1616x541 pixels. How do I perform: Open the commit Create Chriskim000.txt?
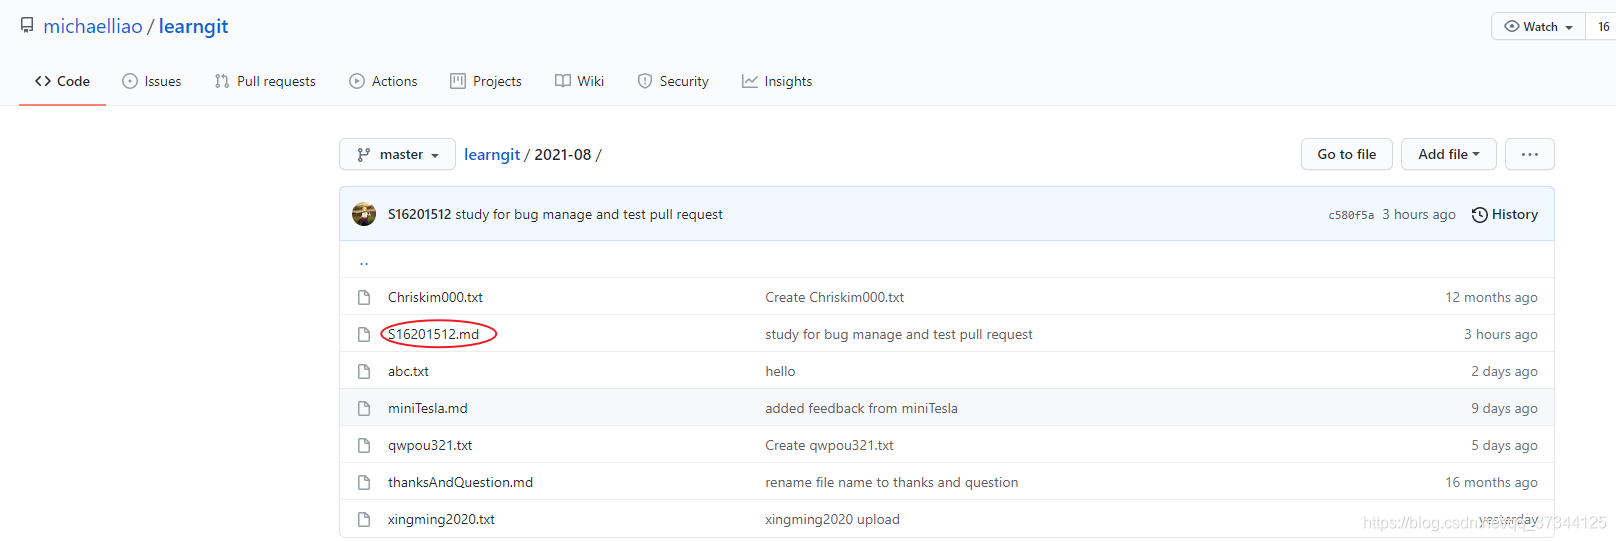(x=834, y=297)
